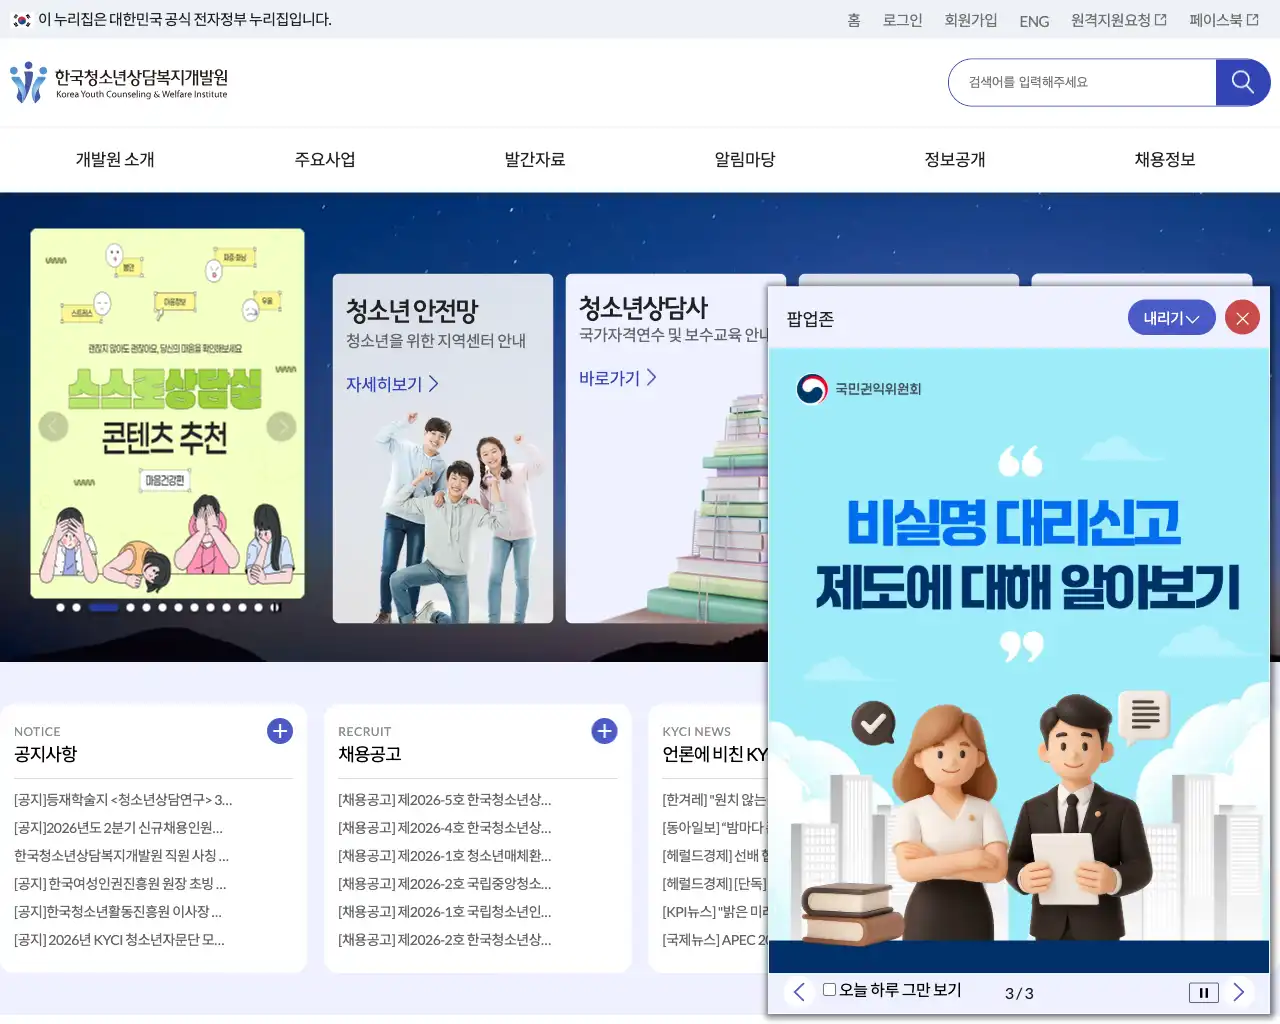Pause the left banner carousel
1280x1024 pixels.
coord(275,607)
